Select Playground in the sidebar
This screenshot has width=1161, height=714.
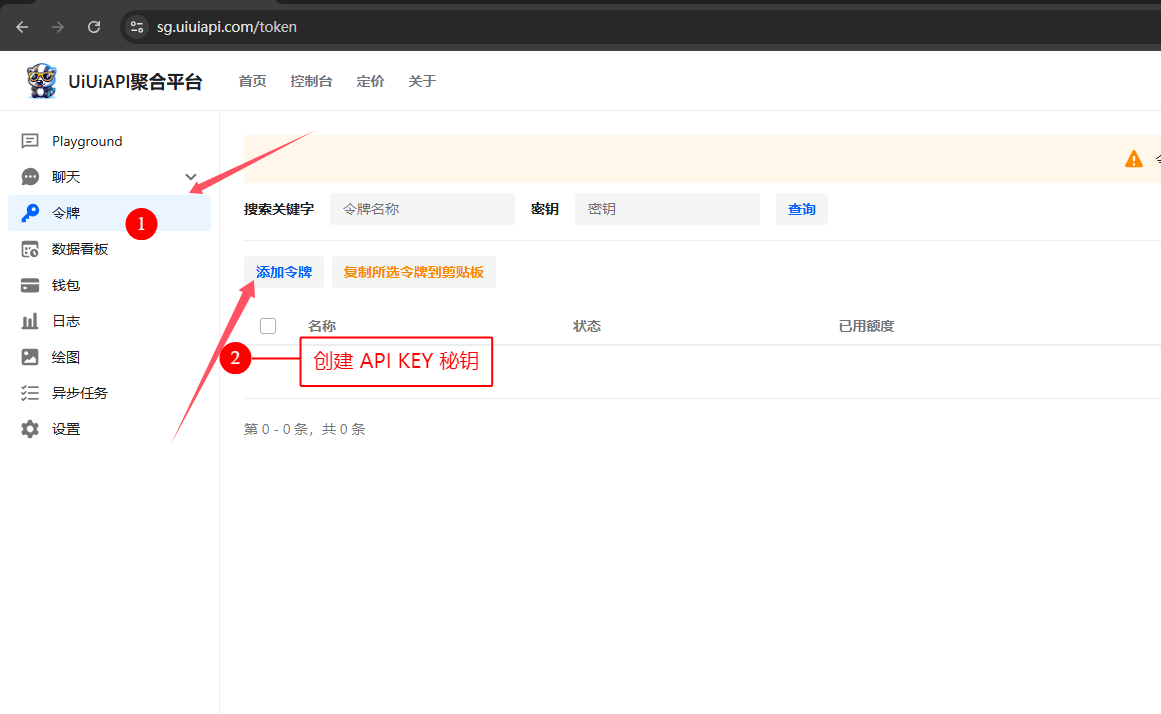[x=110, y=141]
